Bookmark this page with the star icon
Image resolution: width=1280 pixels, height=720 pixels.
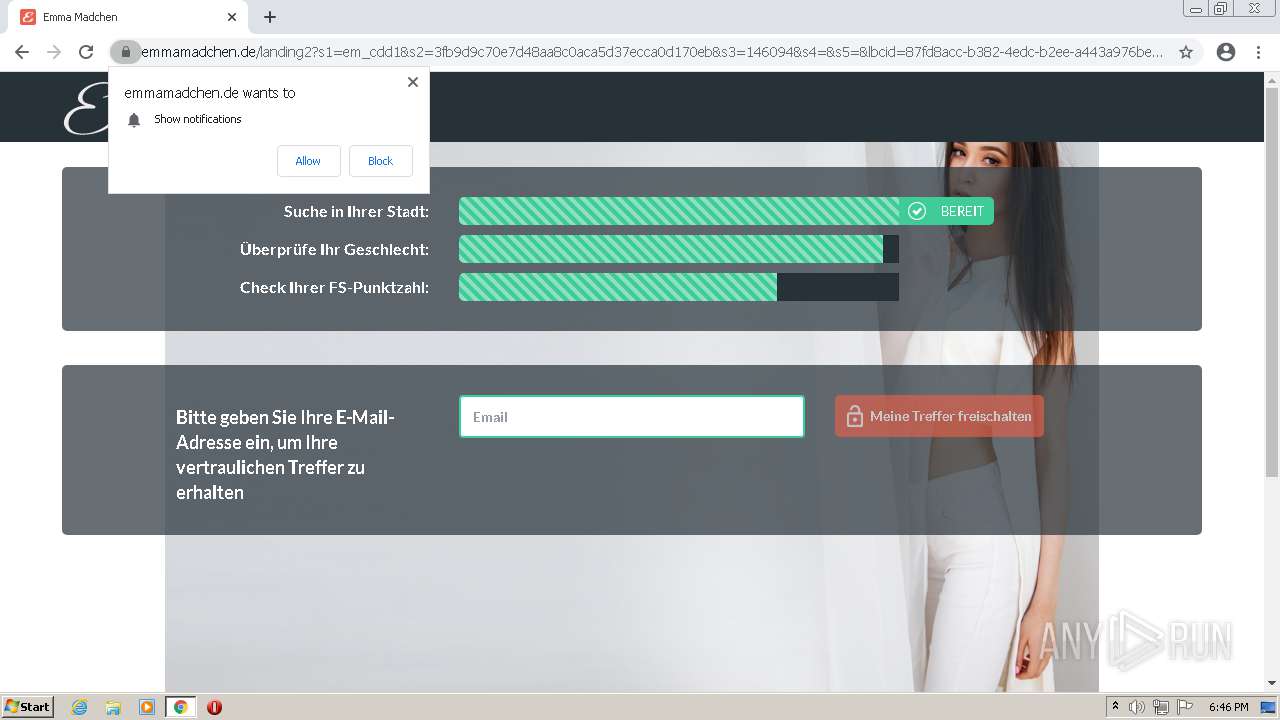1186,52
